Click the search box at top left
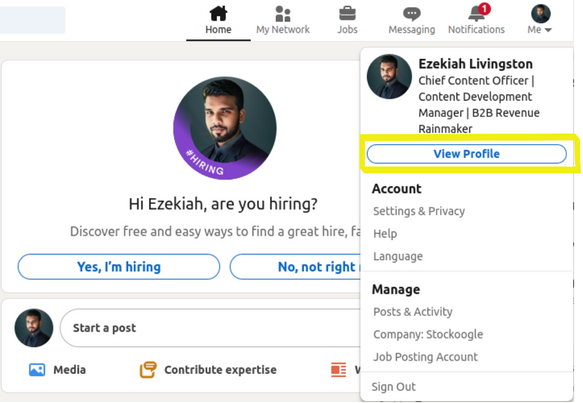This screenshot has height=403, width=583. (32, 20)
